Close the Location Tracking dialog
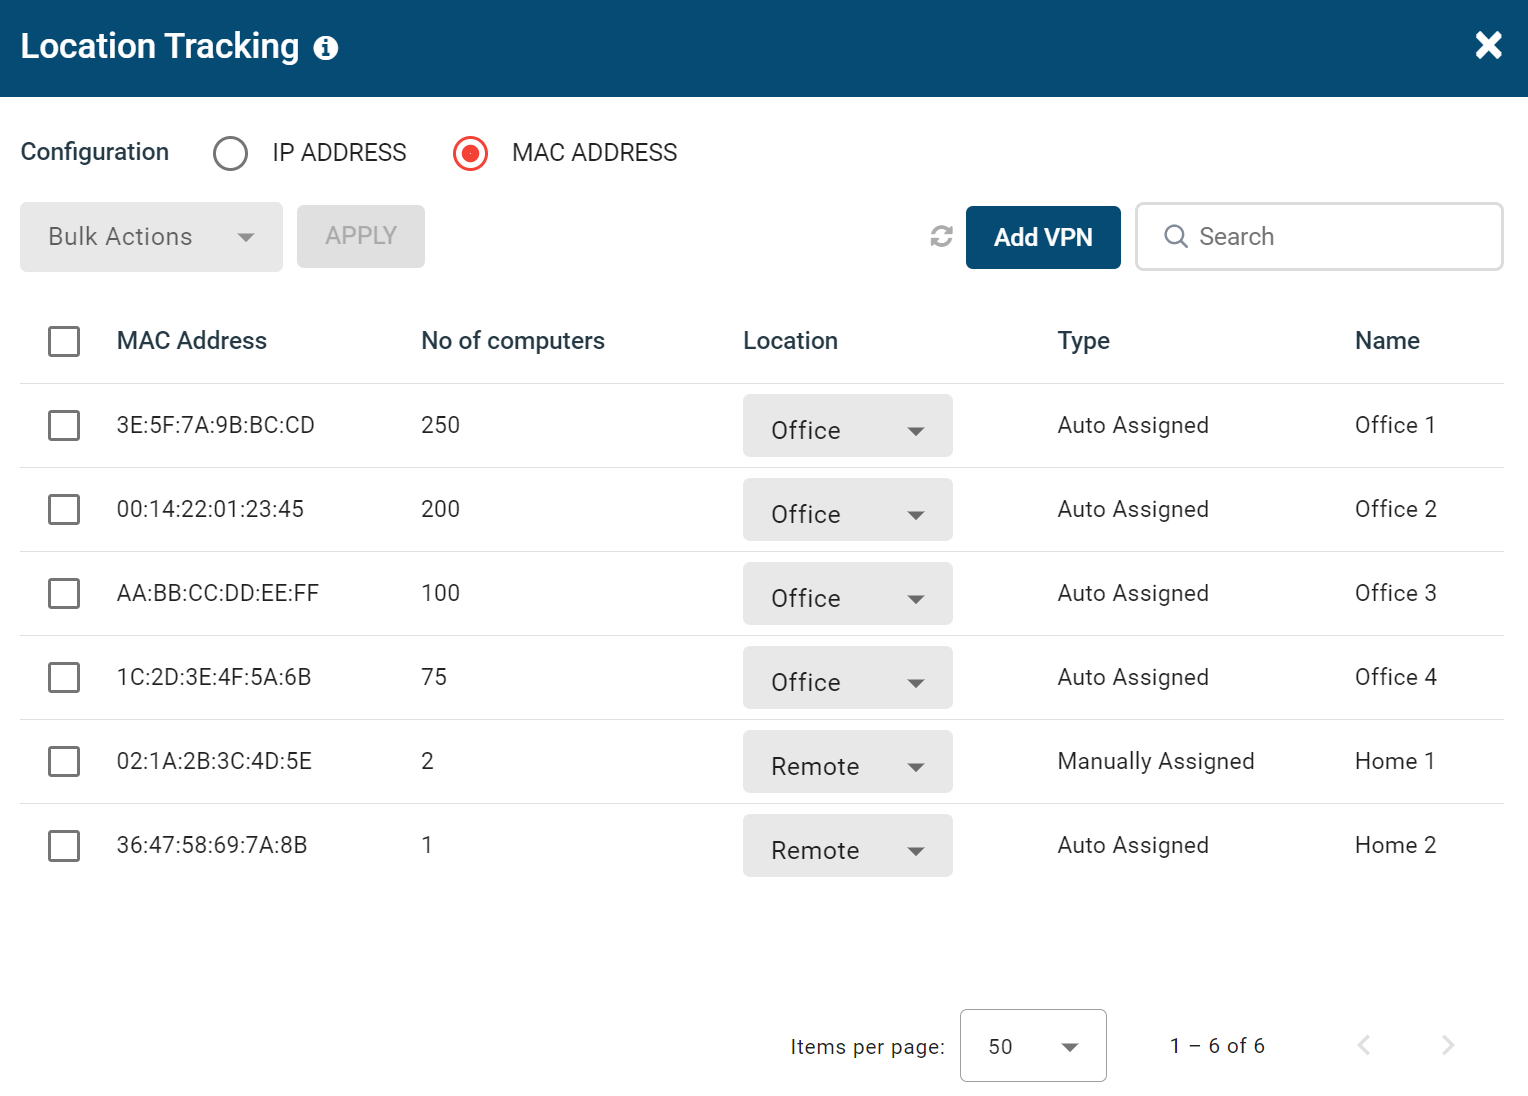Viewport: 1528px width, 1096px height. [1488, 45]
